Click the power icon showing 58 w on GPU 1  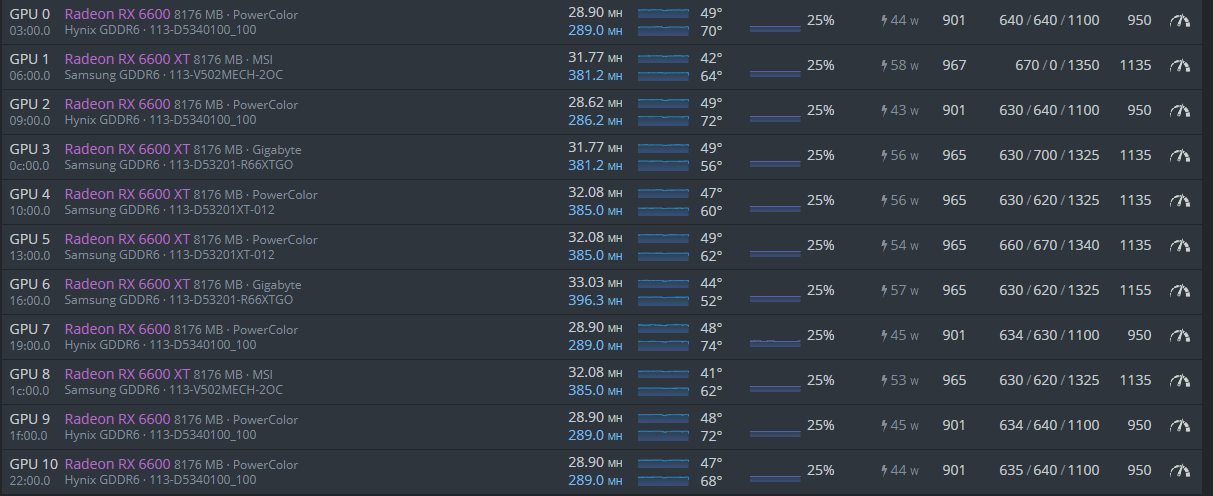coord(884,65)
